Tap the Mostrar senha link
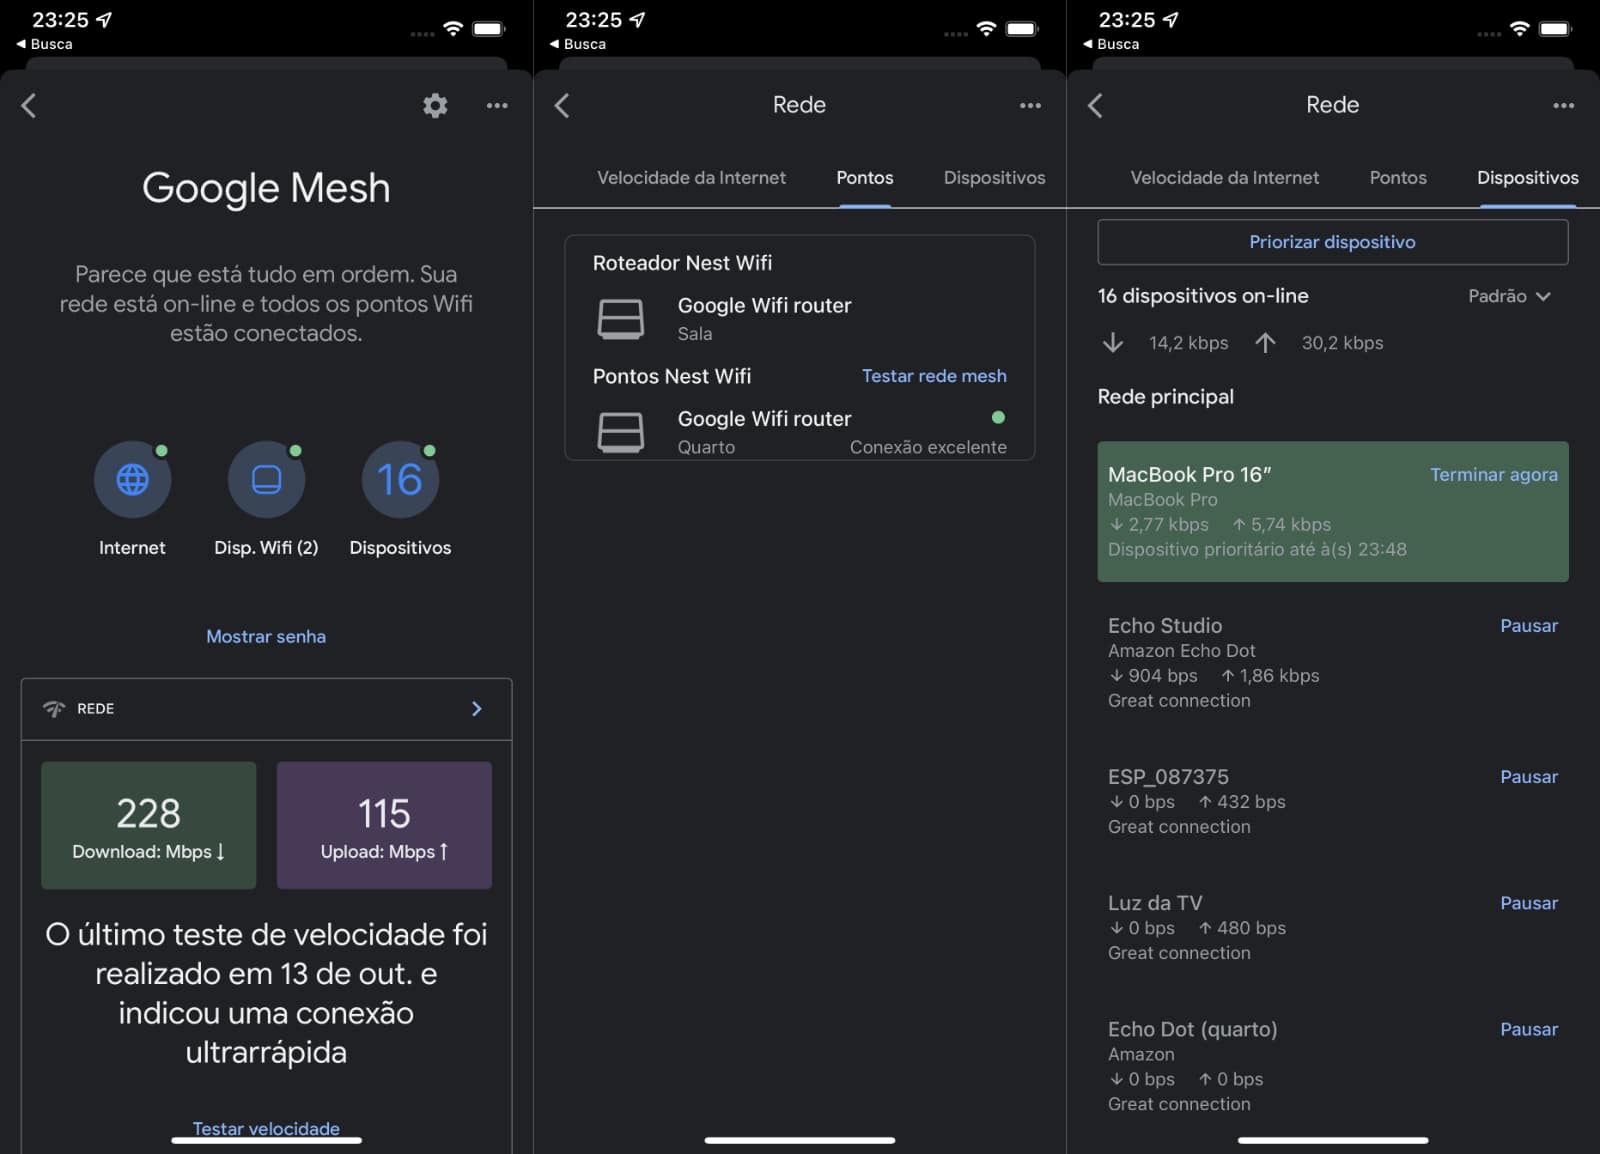 266,636
